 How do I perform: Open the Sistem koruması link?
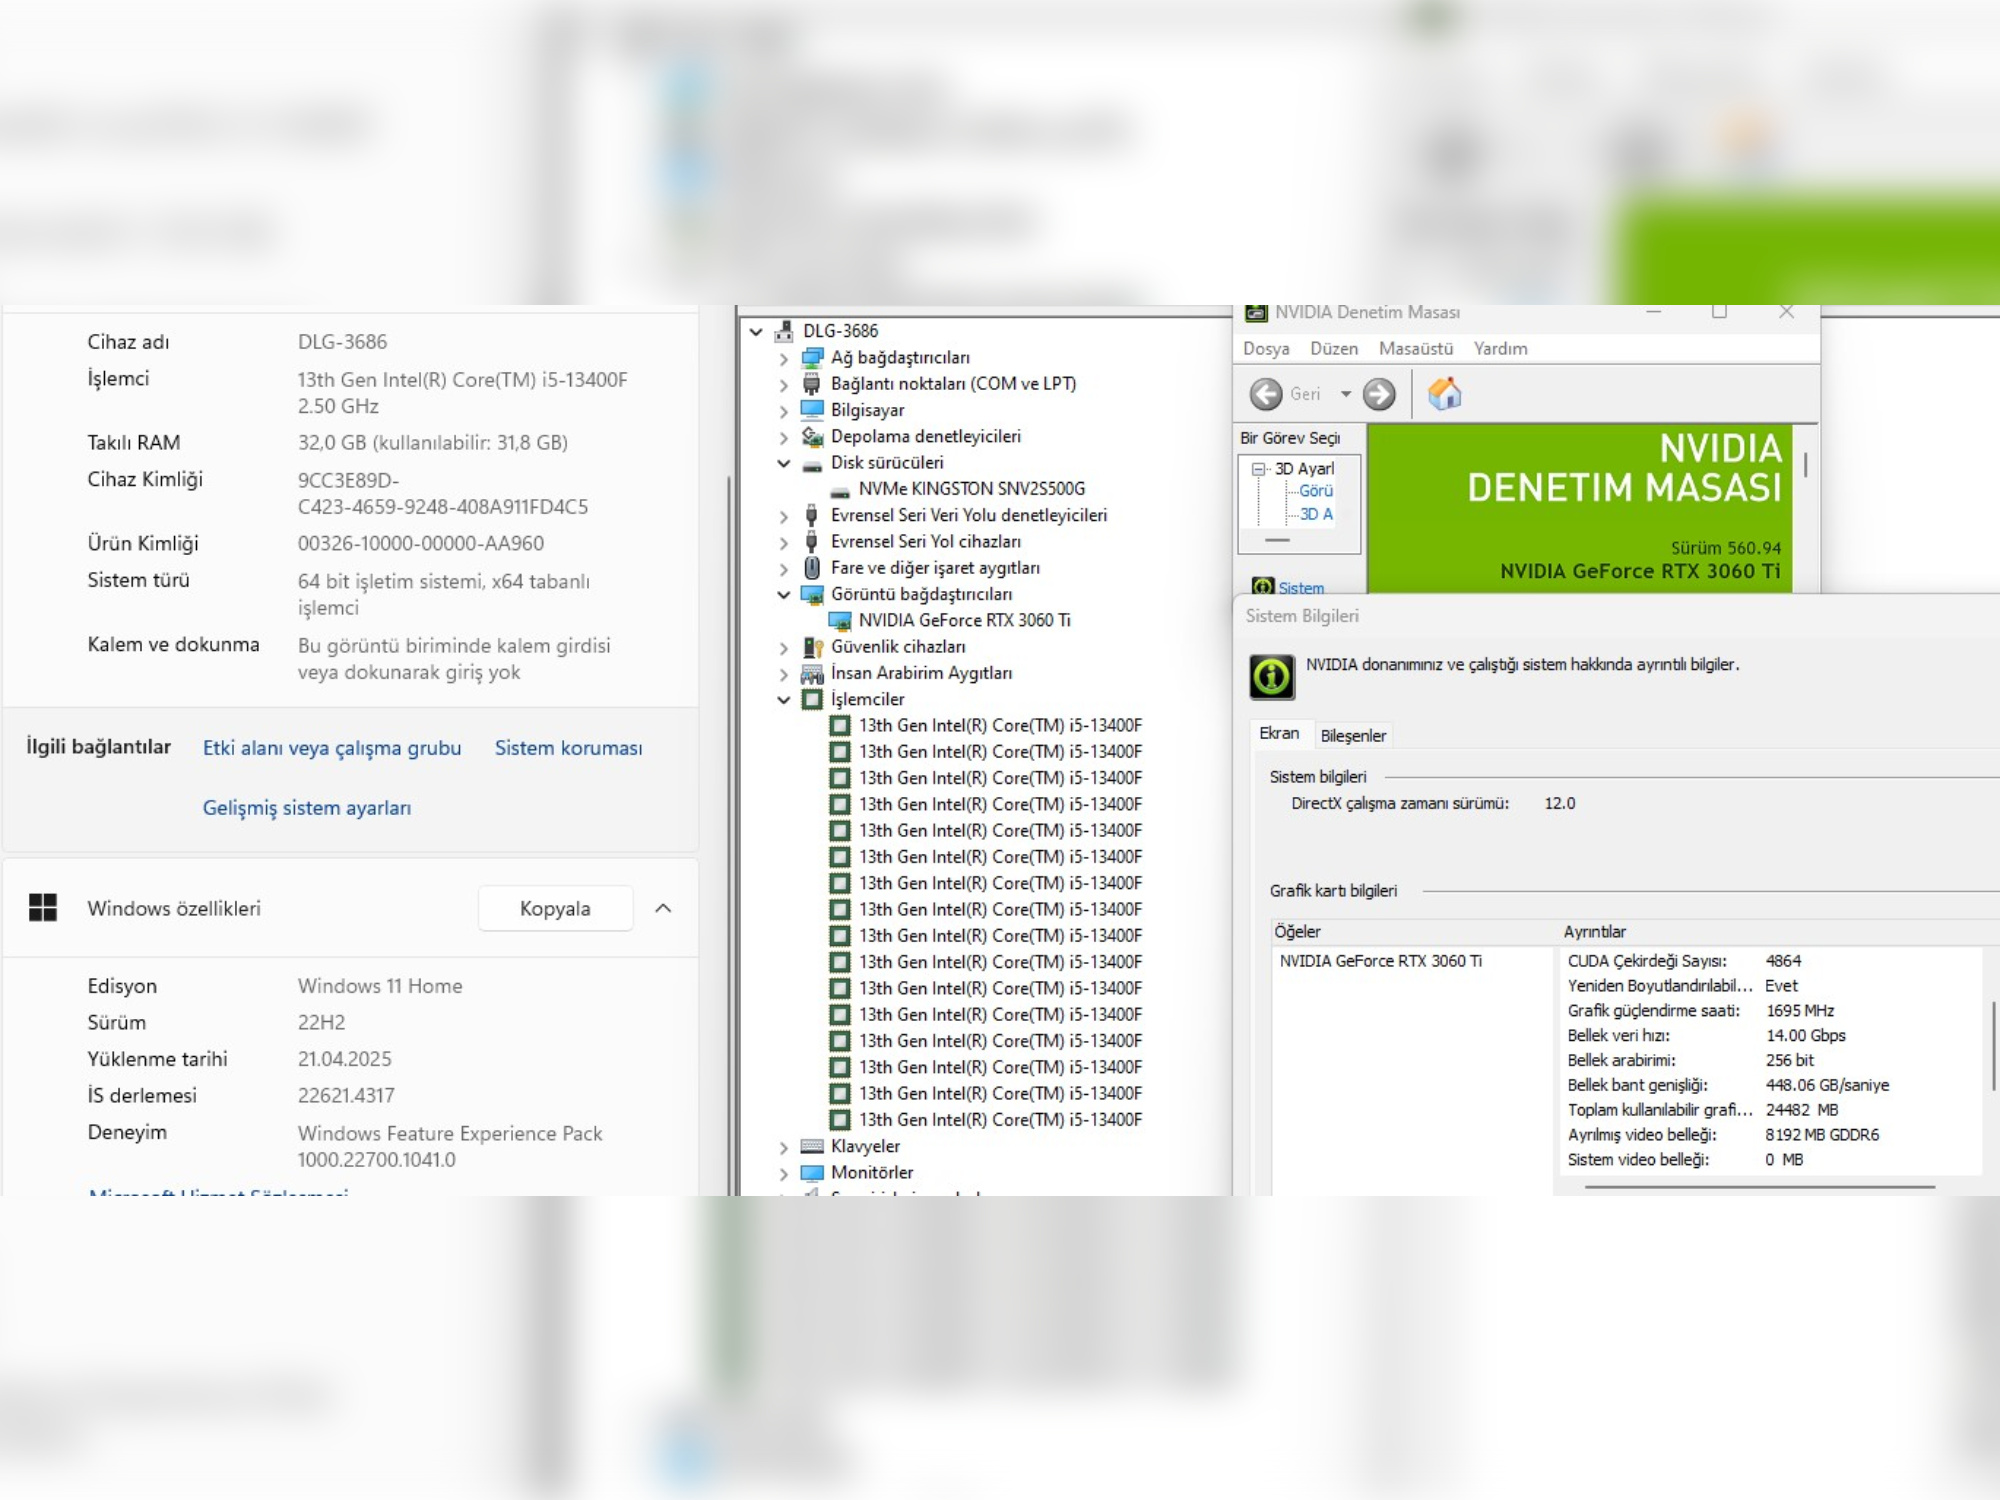568,748
